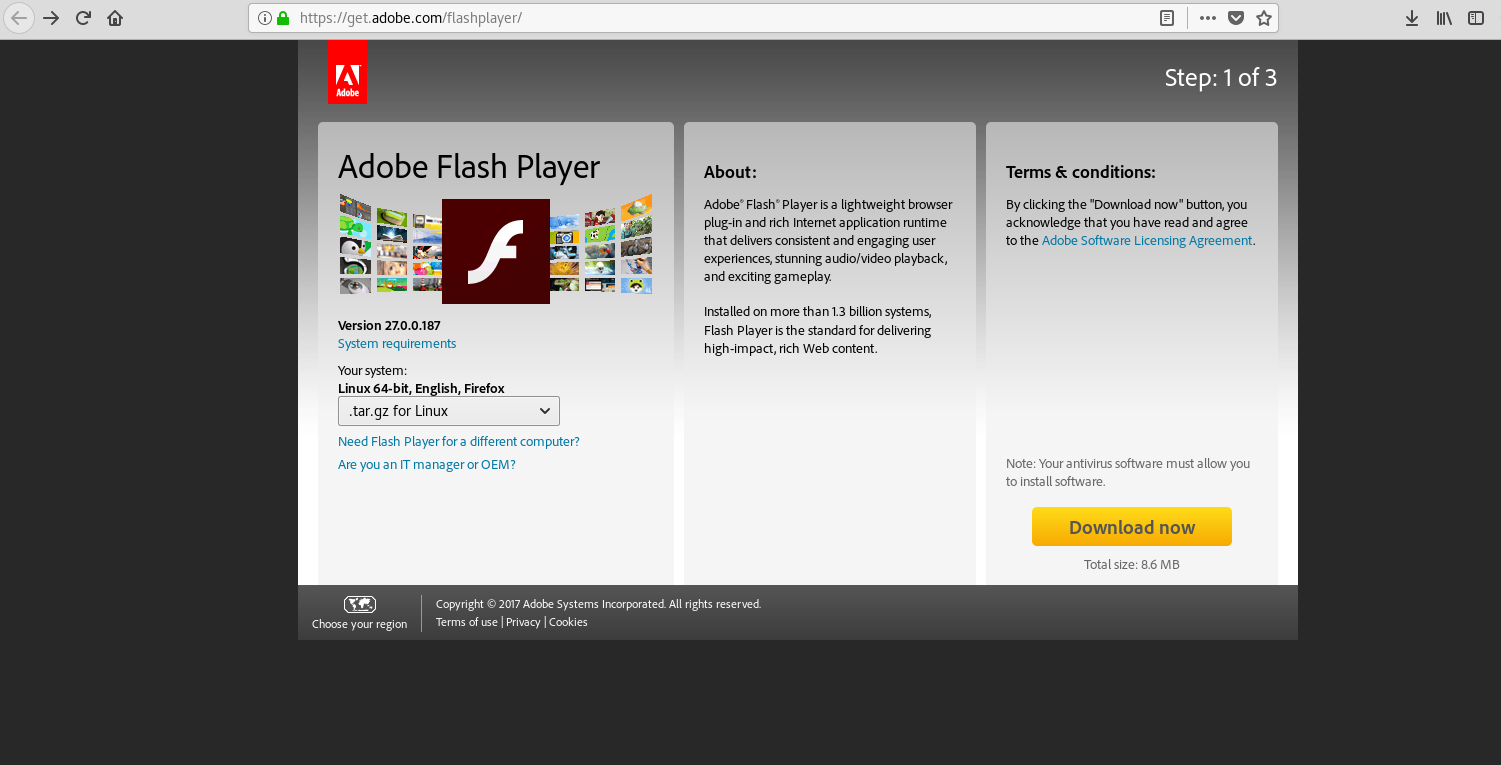This screenshot has height=765, width=1501.
Task: Save page to Pocket
Action: [x=1236, y=18]
